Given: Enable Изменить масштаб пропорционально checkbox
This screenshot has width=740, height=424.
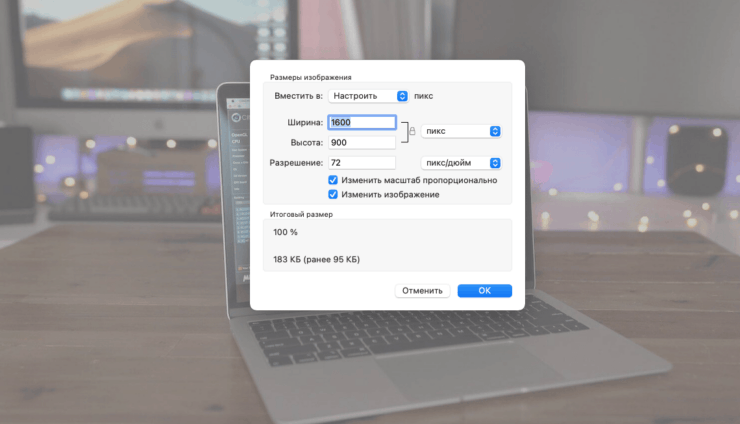Looking at the screenshot, I should (333, 180).
